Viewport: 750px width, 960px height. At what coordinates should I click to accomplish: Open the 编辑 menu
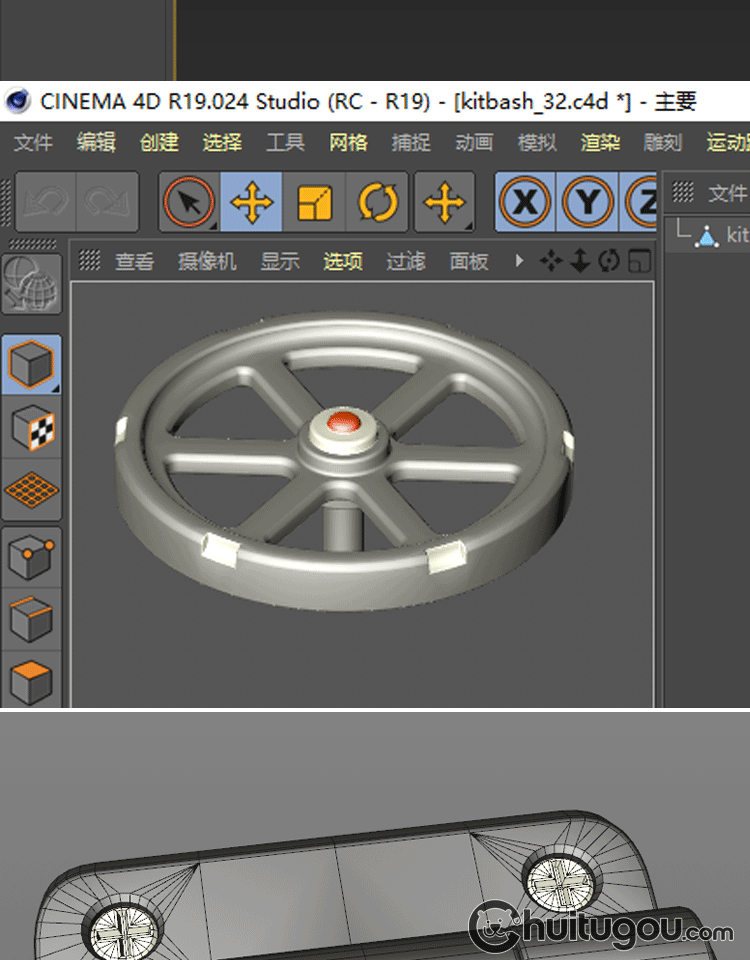click(96, 143)
